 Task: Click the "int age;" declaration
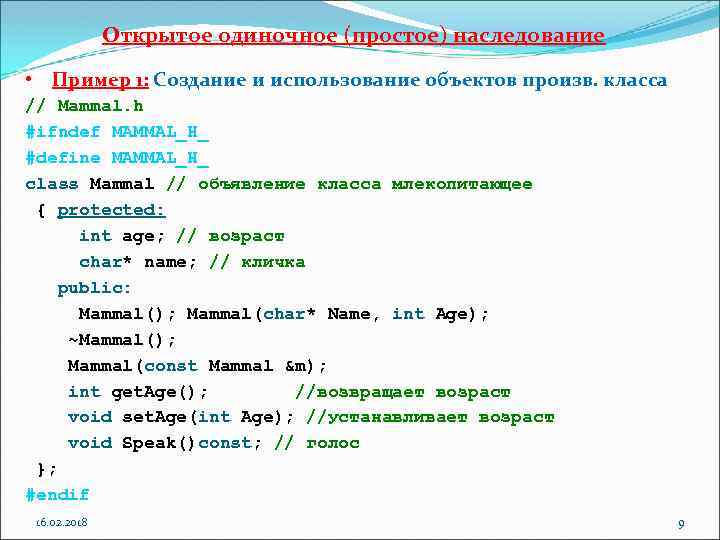[122, 236]
